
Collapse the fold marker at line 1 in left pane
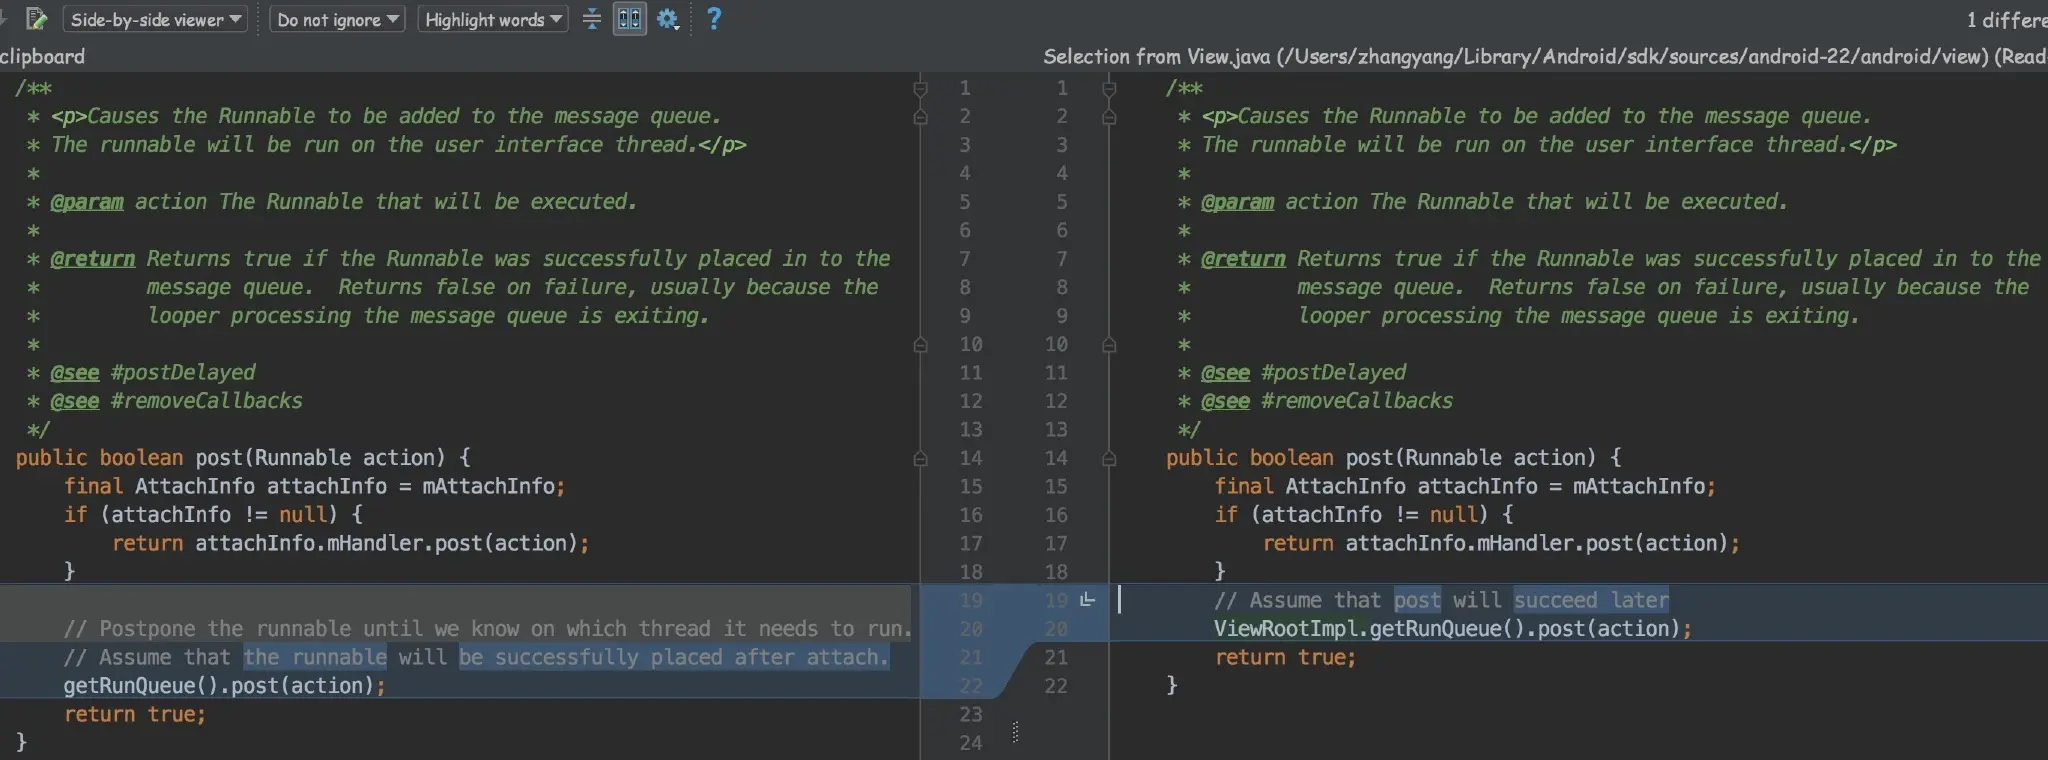tap(920, 88)
